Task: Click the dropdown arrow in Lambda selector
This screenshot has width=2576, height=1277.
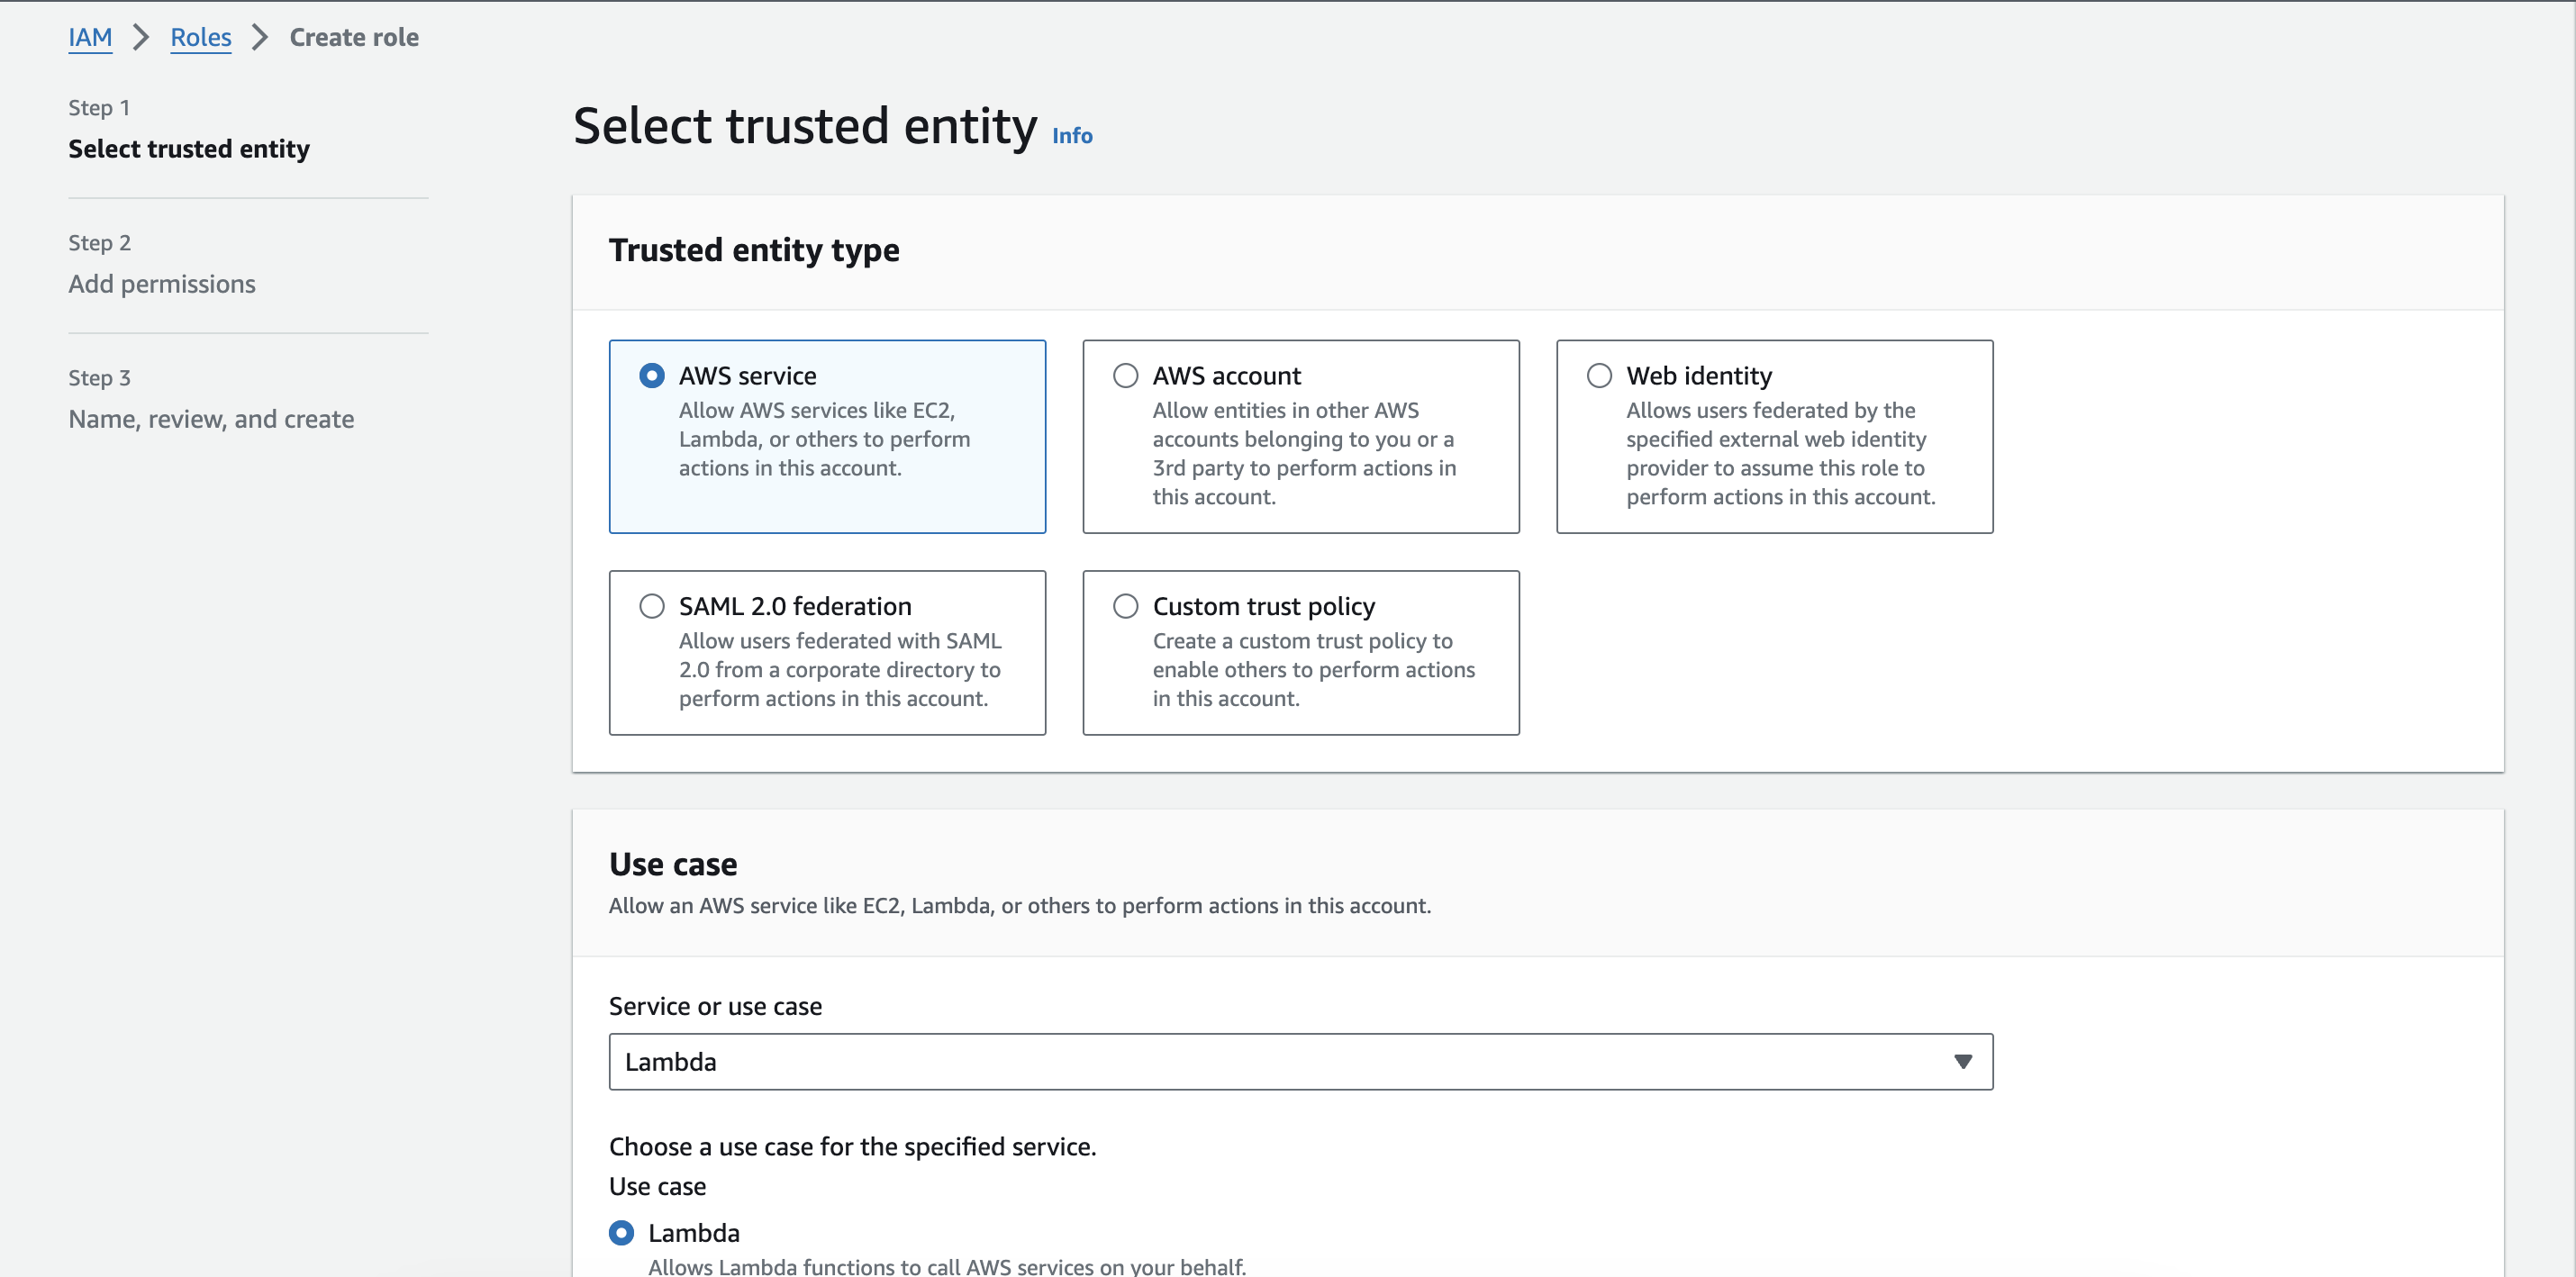Action: coord(1963,1061)
